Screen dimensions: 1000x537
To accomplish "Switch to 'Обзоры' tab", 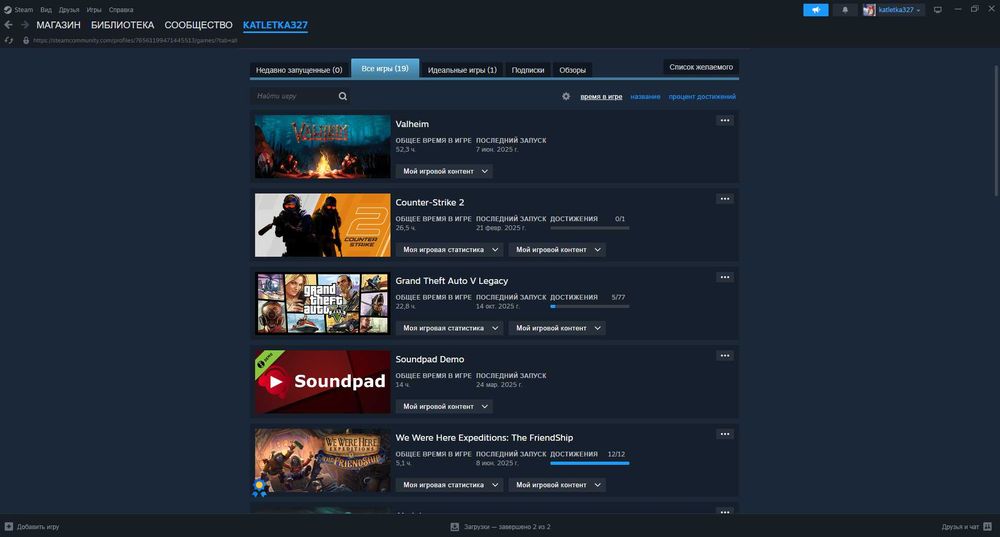I will 572,70.
